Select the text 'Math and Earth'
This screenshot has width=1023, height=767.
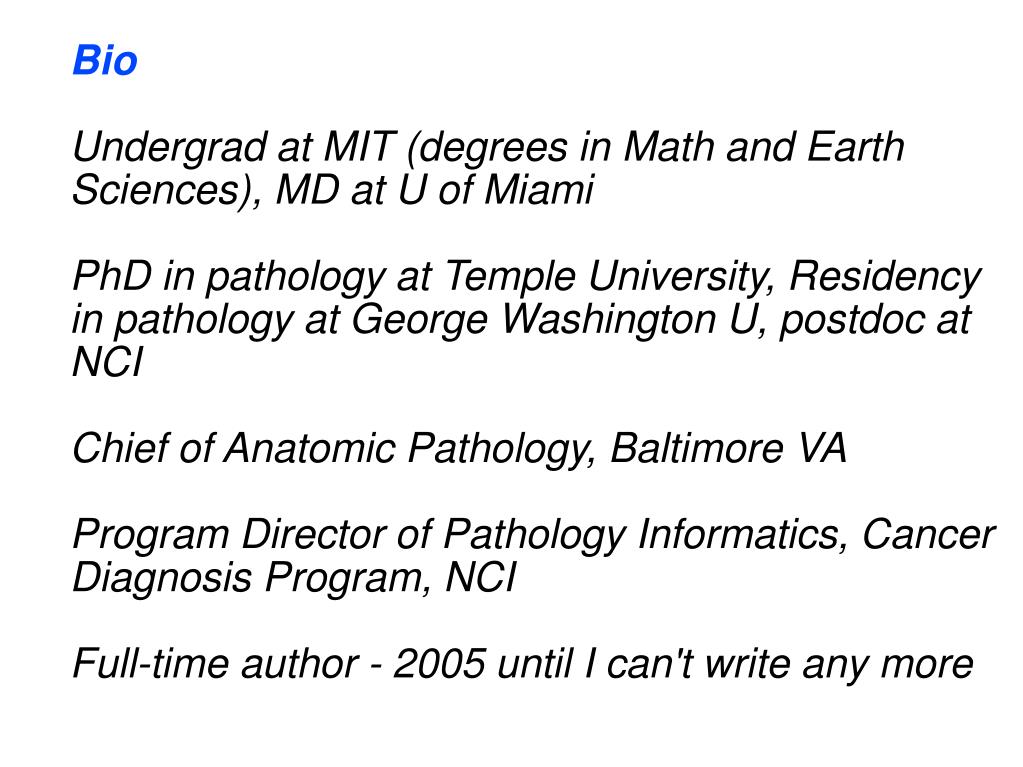coord(764,147)
